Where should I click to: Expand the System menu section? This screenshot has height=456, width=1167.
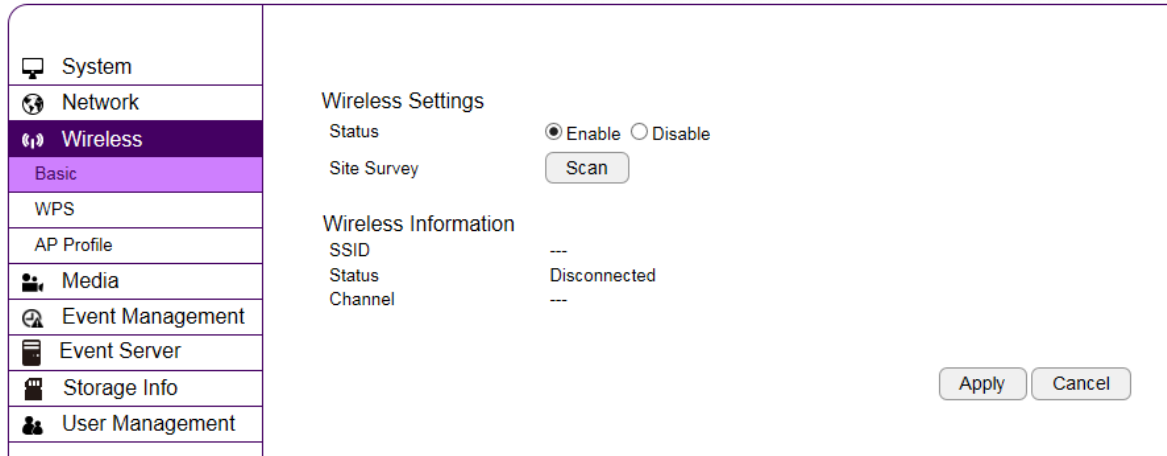click(96, 67)
